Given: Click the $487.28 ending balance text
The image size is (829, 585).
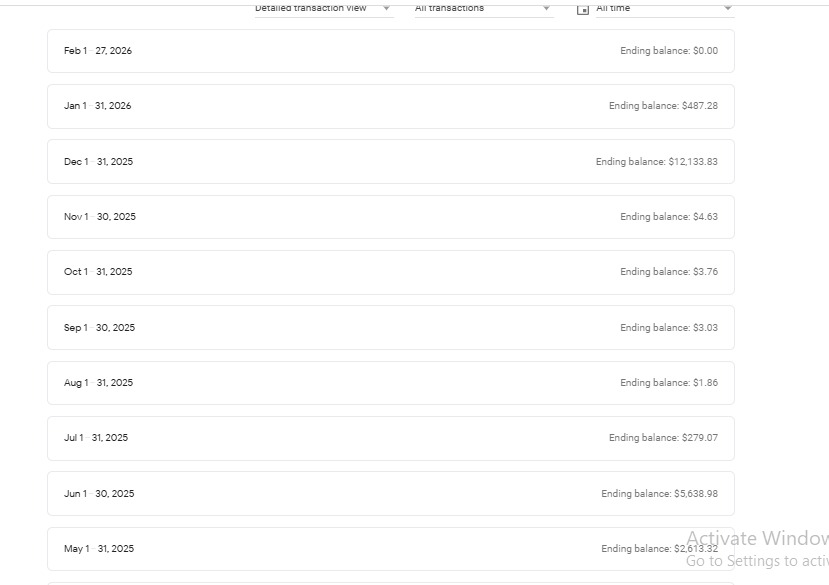Looking at the screenshot, I should pos(699,106).
